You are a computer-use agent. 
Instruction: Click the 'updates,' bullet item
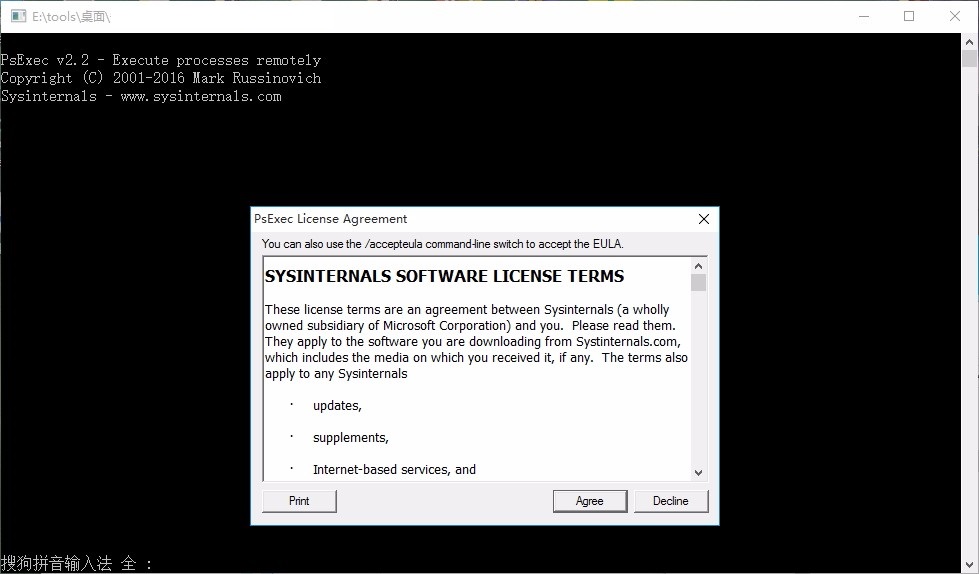click(x=337, y=406)
